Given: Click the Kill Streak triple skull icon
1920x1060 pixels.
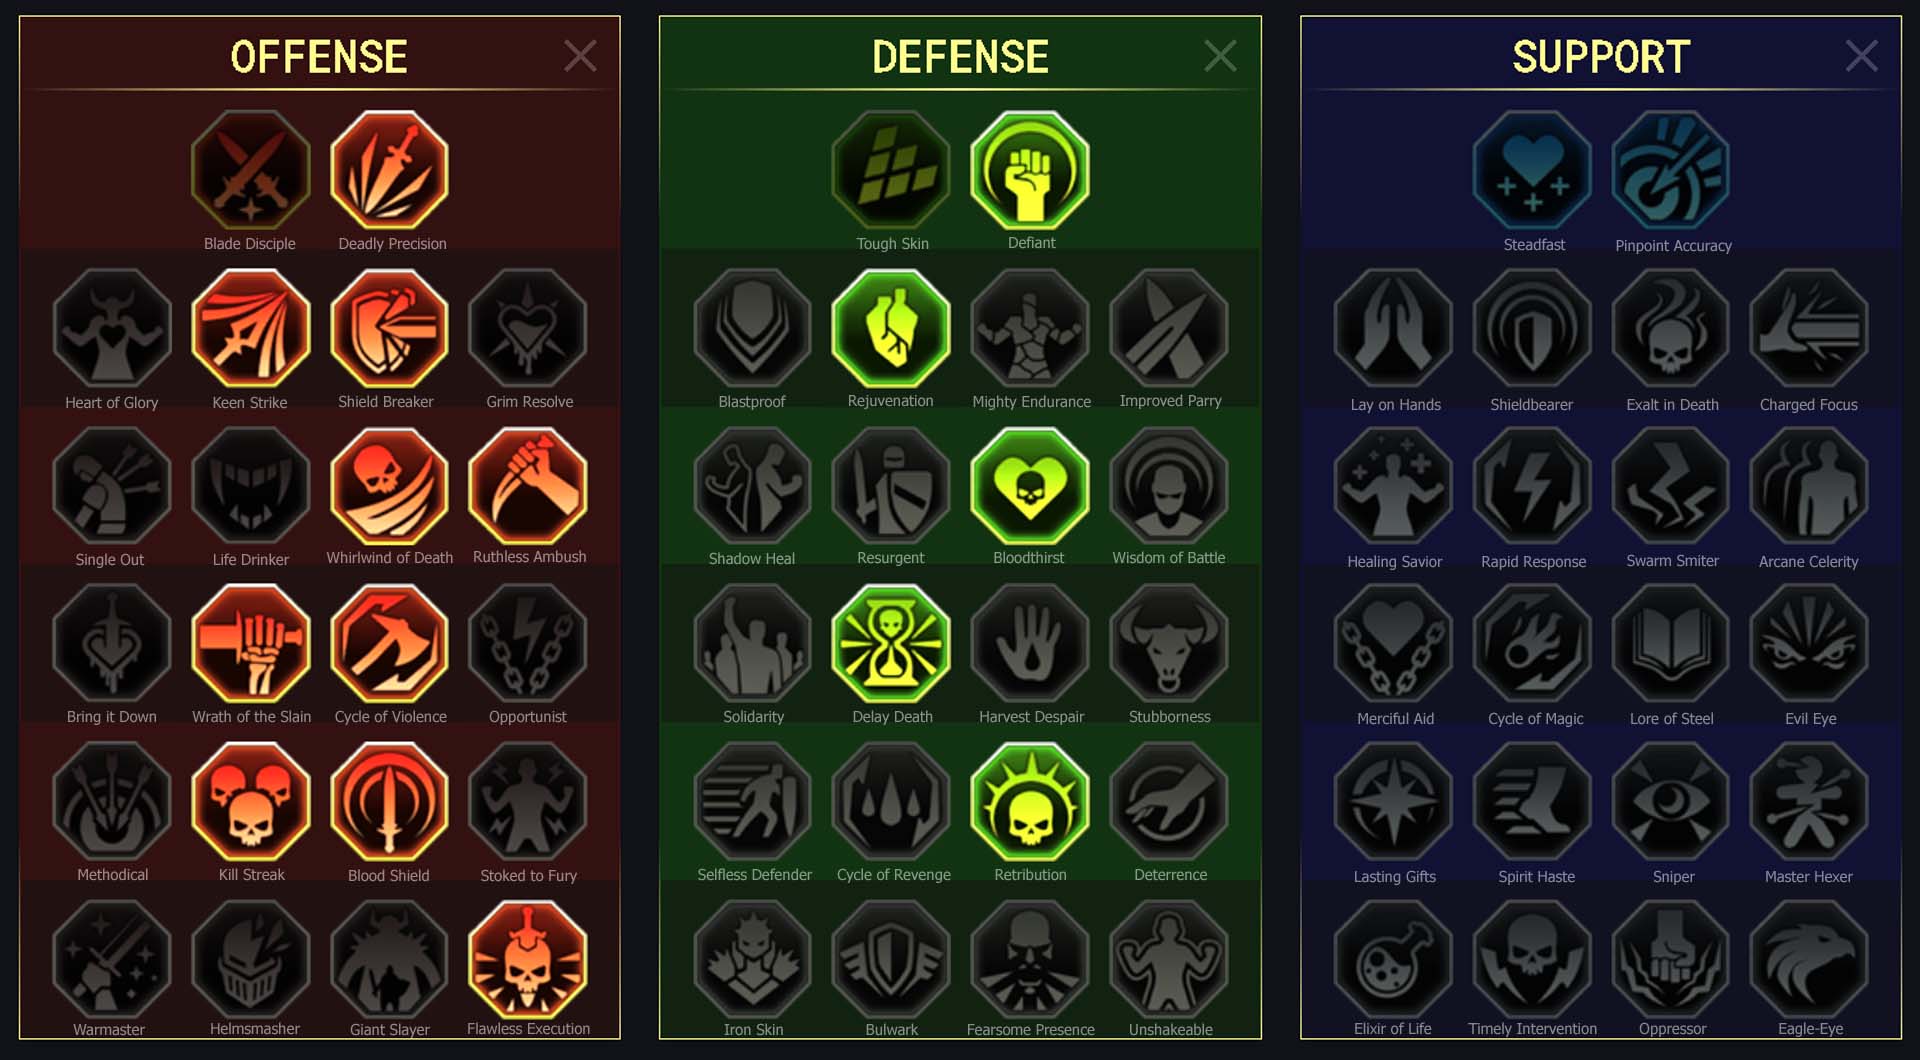Looking at the screenshot, I should [251, 802].
